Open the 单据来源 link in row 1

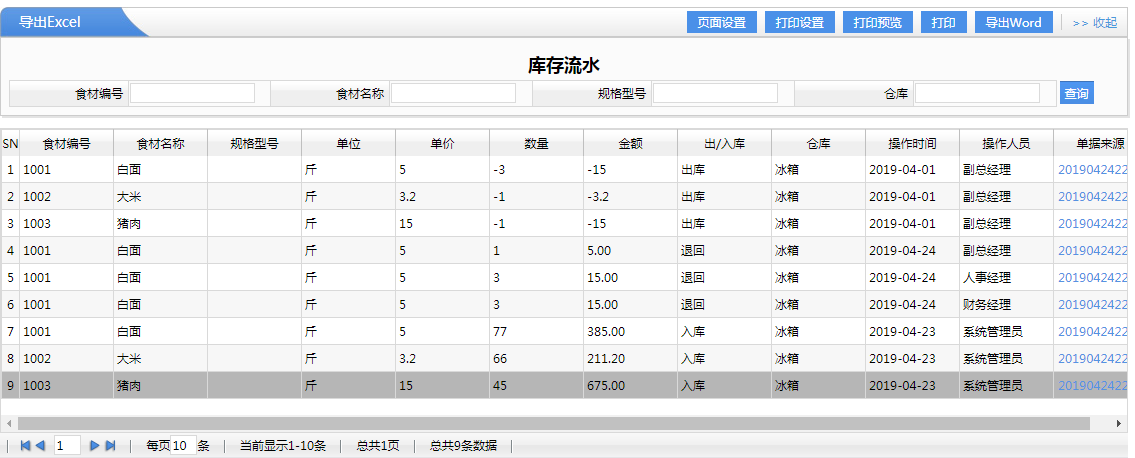pyautogui.click(x=1092, y=170)
